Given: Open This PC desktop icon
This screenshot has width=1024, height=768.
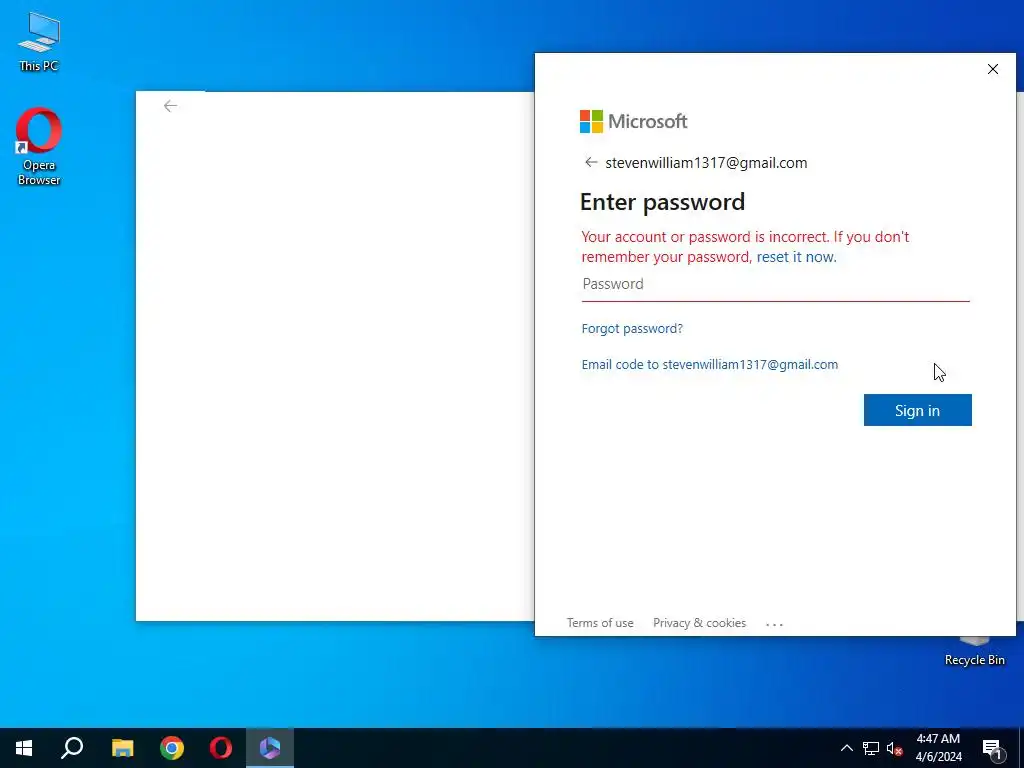Looking at the screenshot, I should pos(39,40).
